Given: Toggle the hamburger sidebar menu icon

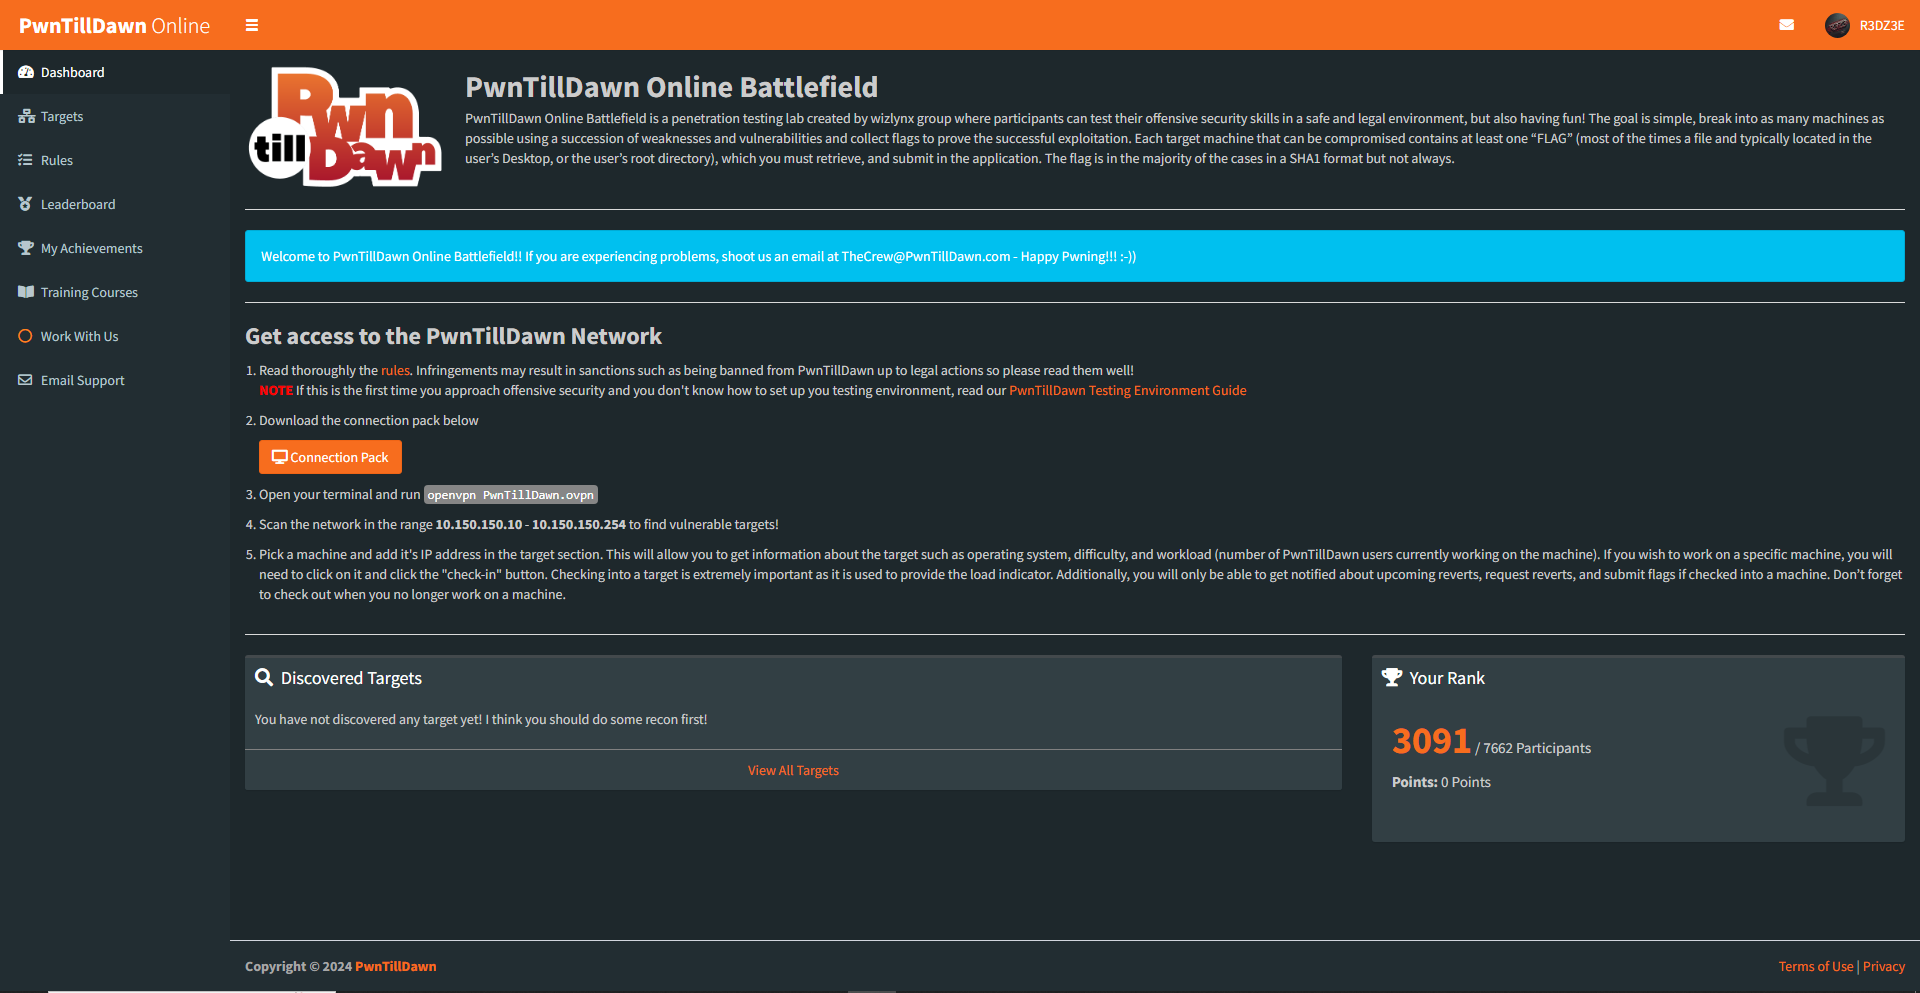Looking at the screenshot, I should pos(252,25).
